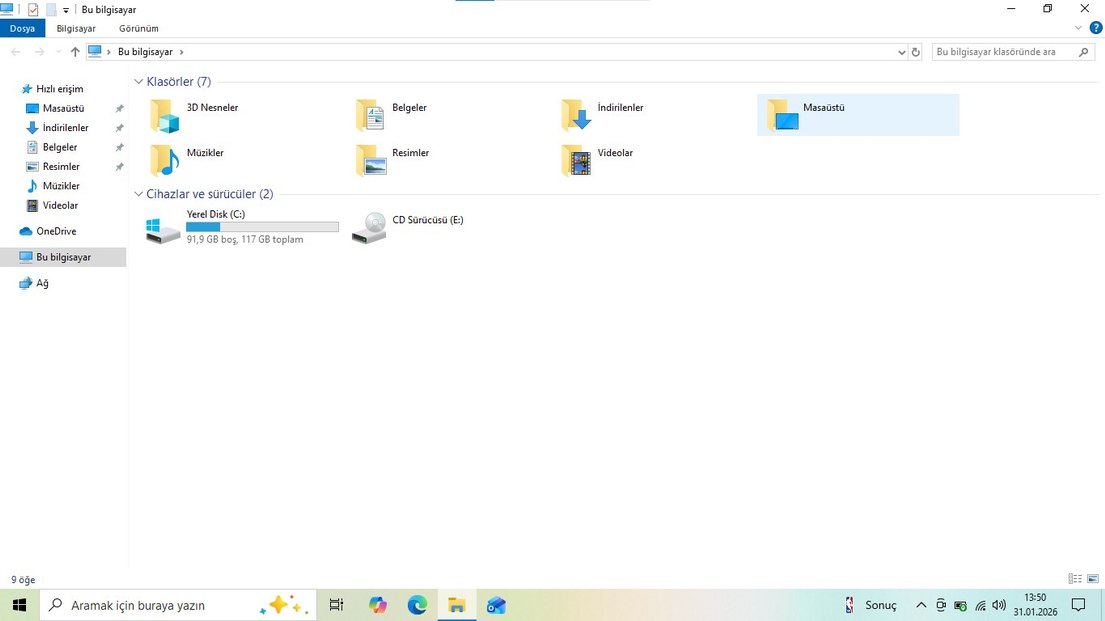
Task: Launch Microsoft Edge from the taskbar
Action: pos(417,605)
